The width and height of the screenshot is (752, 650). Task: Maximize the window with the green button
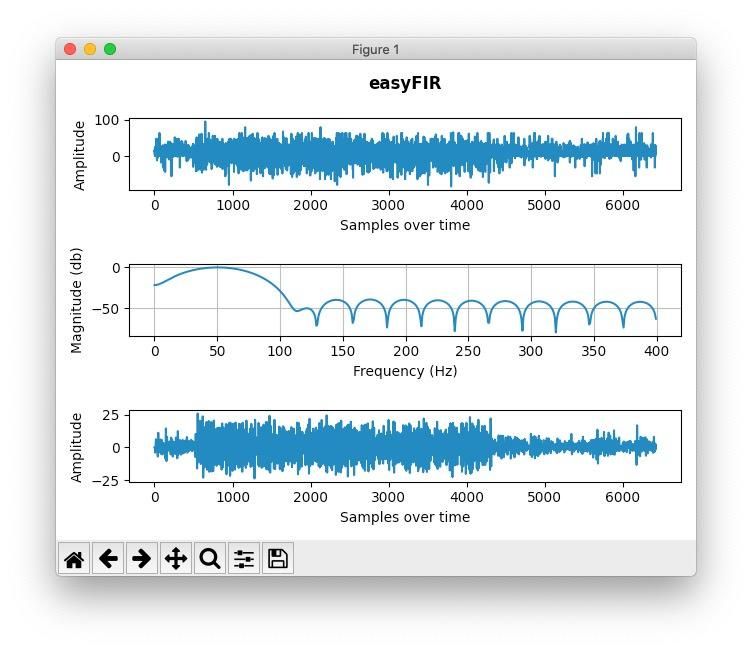pos(110,49)
